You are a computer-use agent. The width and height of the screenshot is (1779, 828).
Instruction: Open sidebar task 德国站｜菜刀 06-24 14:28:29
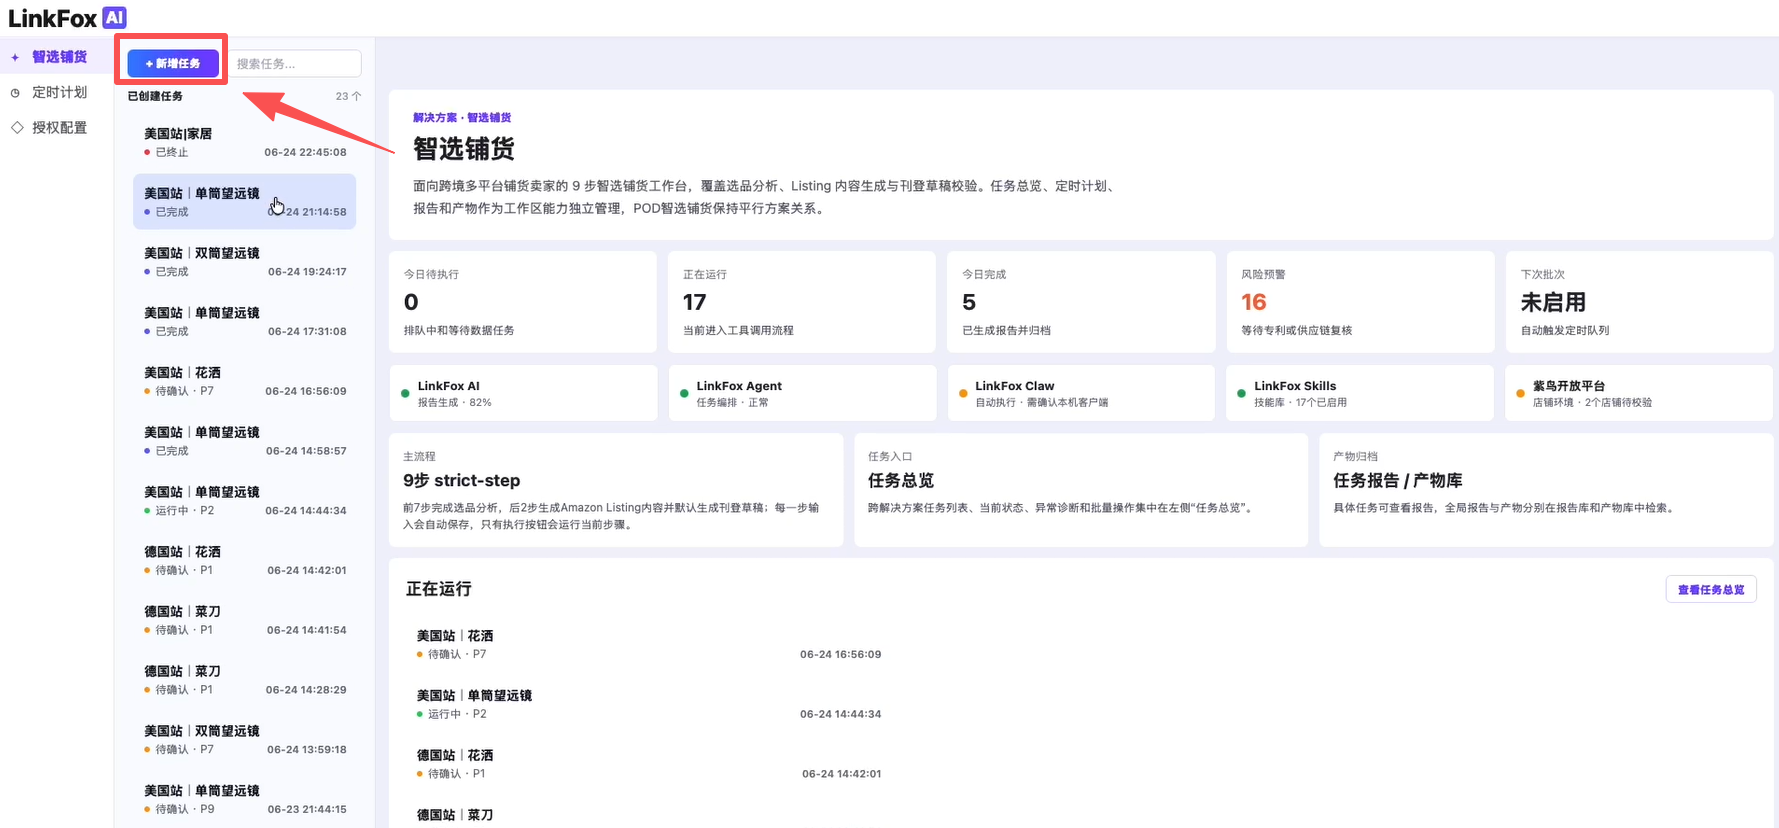coord(245,680)
